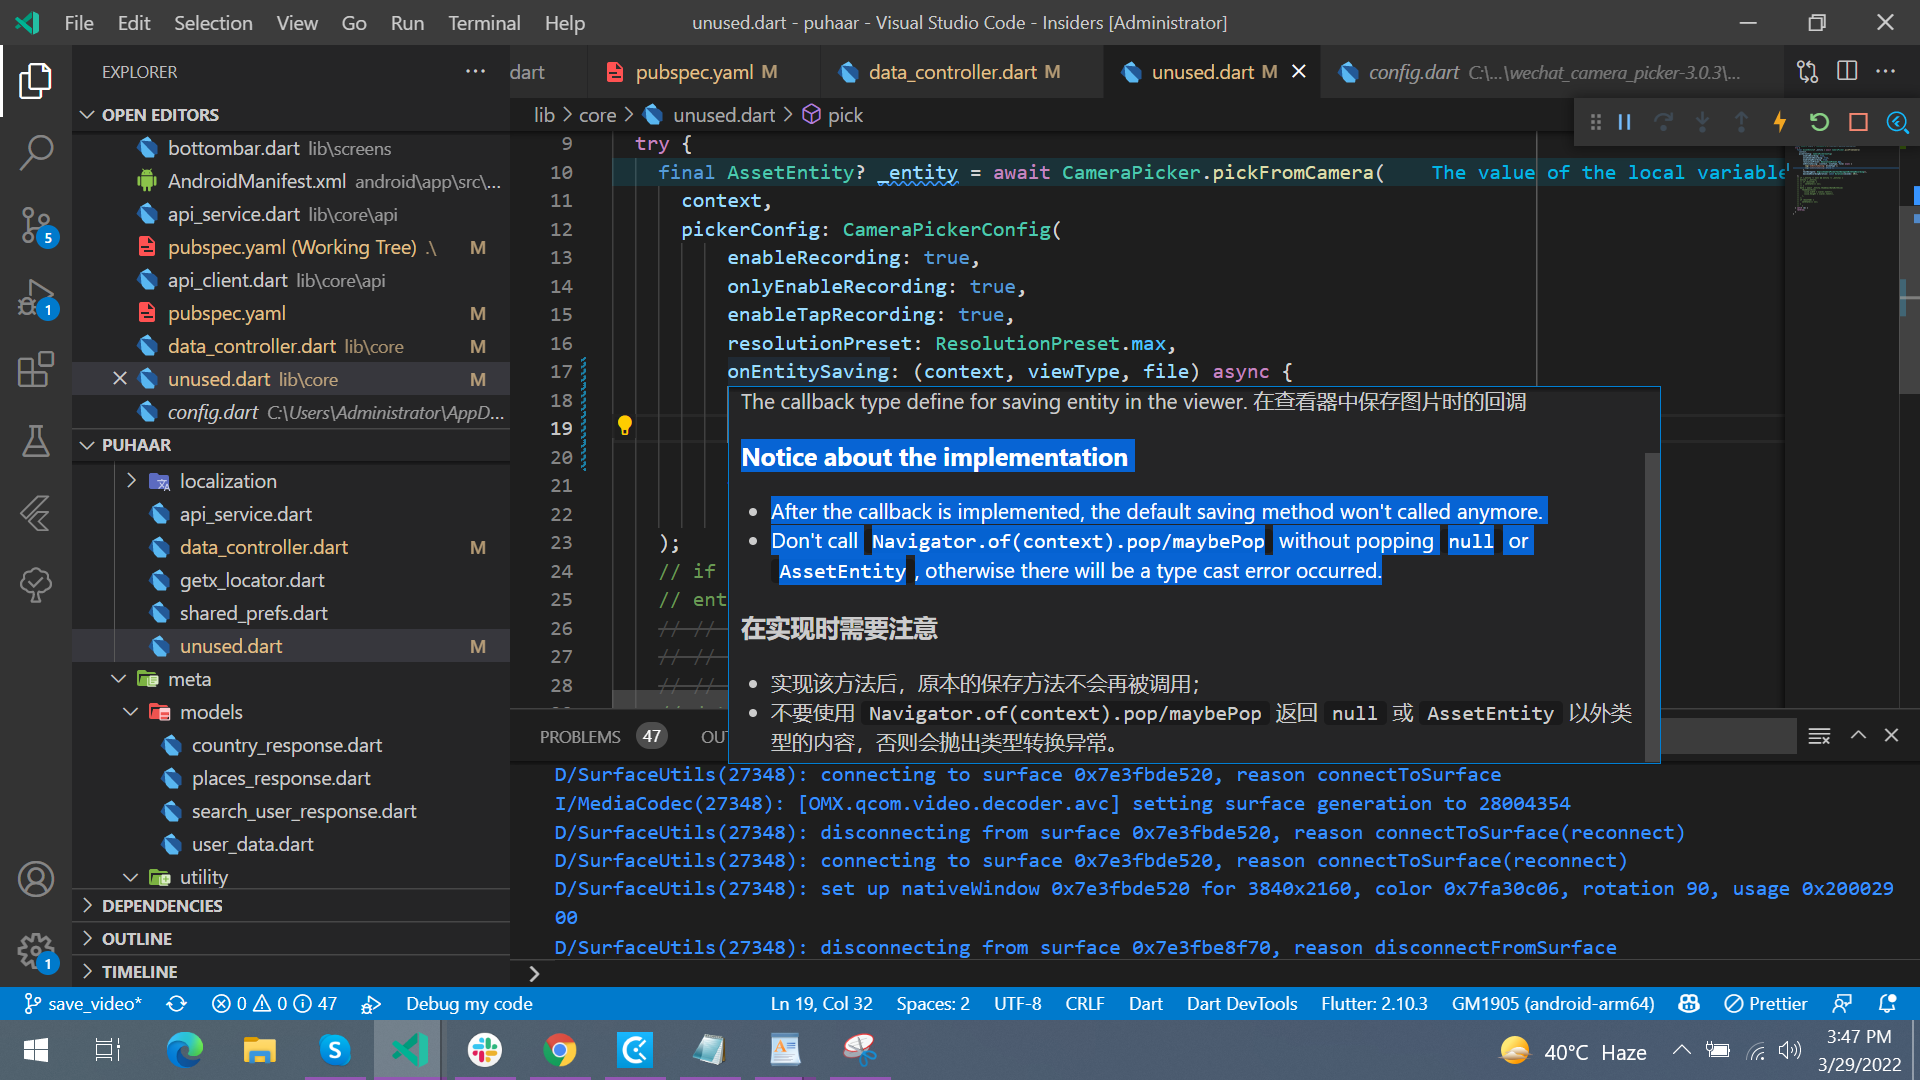The width and height of the screenshot is (1920, 1080).
Task: Stop debugging with the red square icon
Action: coord(1858,121)
